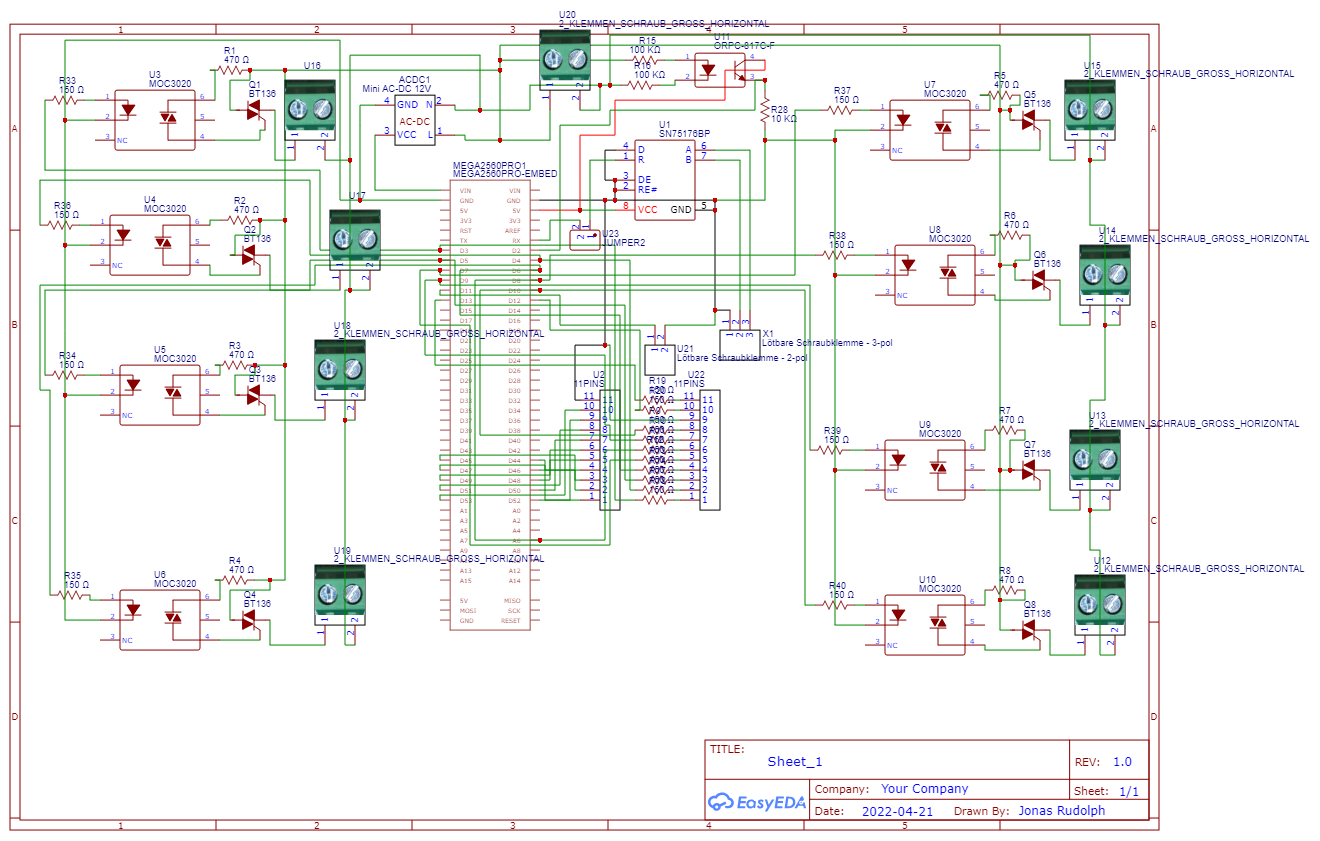Click the U21 2-pol screw clamp symbol

[x=660, y=360]
